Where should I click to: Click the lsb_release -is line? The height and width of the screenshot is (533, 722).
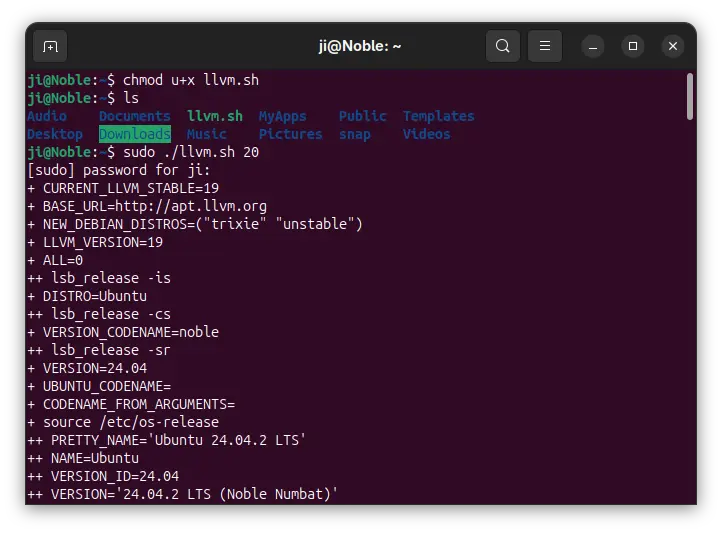coord(99,278)
